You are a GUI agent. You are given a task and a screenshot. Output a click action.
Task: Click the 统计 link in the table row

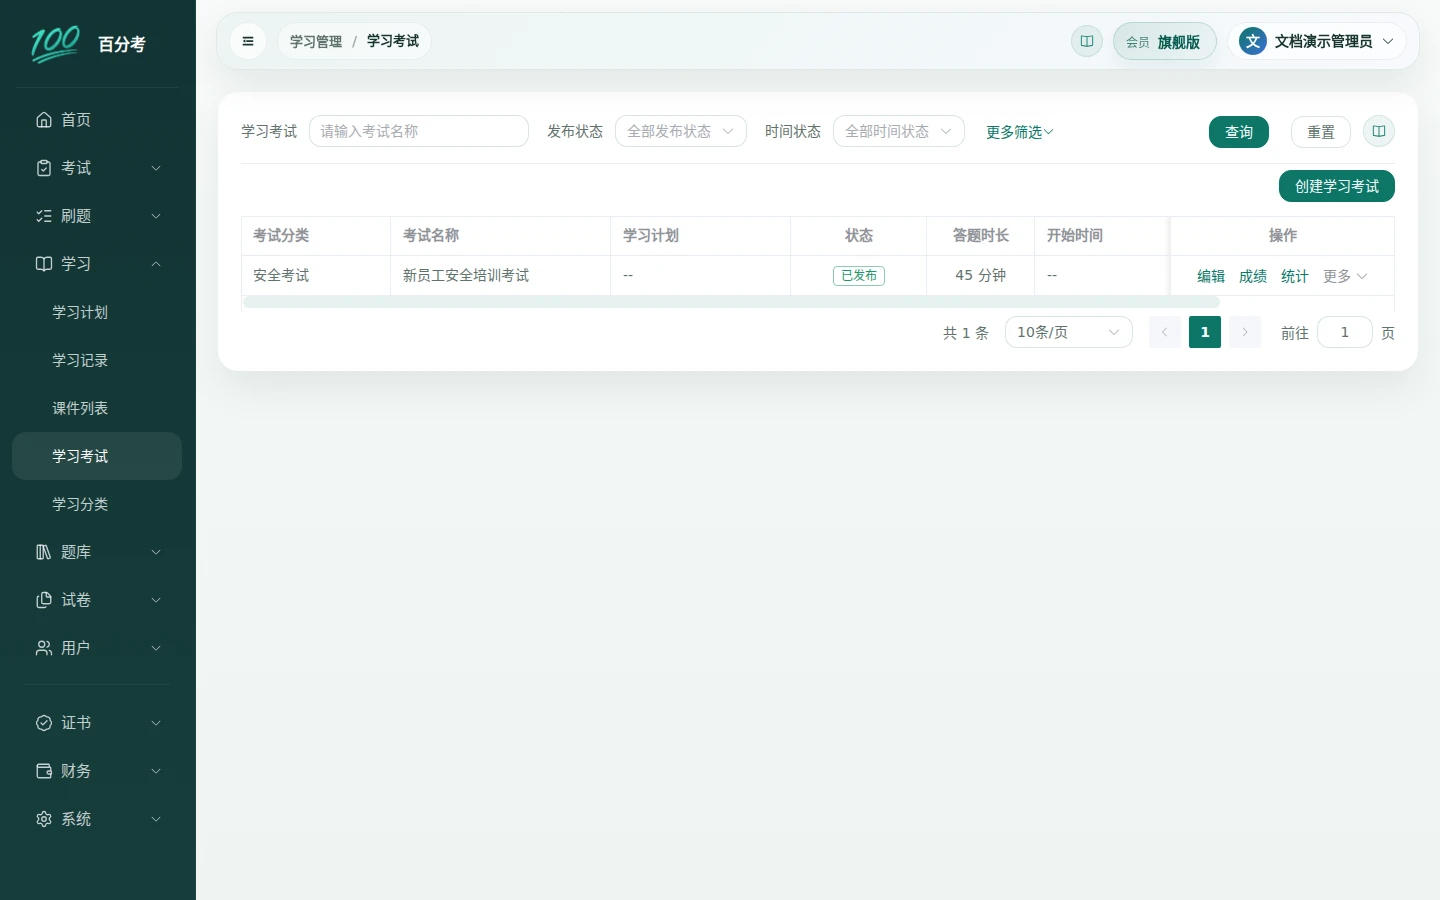point(1295,276)
